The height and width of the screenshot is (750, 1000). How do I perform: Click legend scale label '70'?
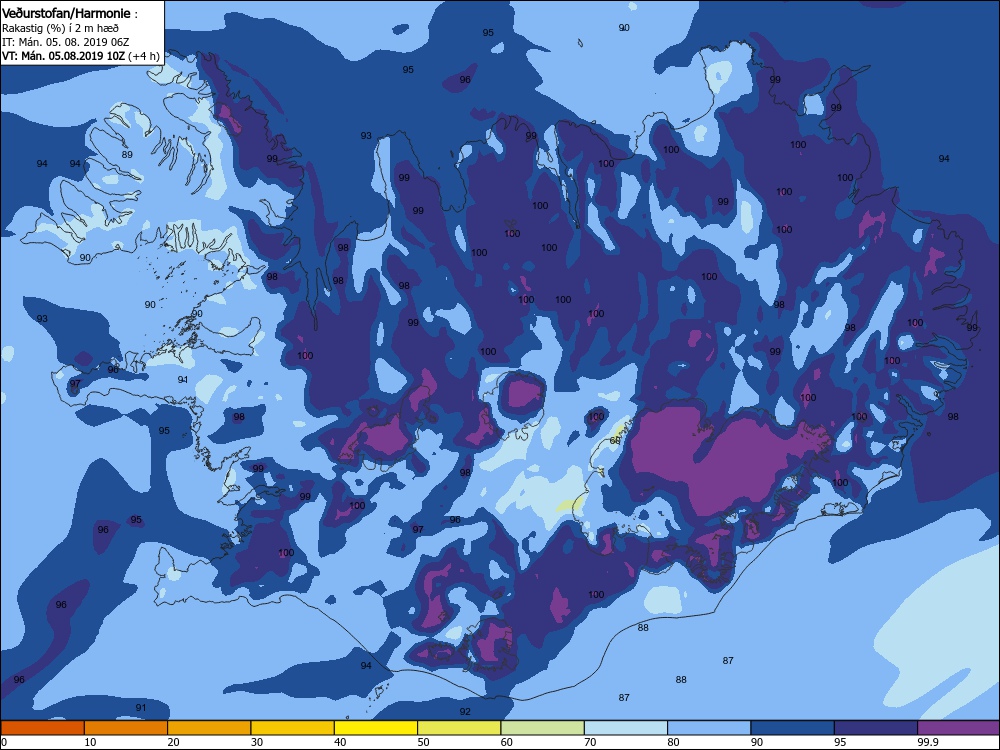tap(591, 742)
